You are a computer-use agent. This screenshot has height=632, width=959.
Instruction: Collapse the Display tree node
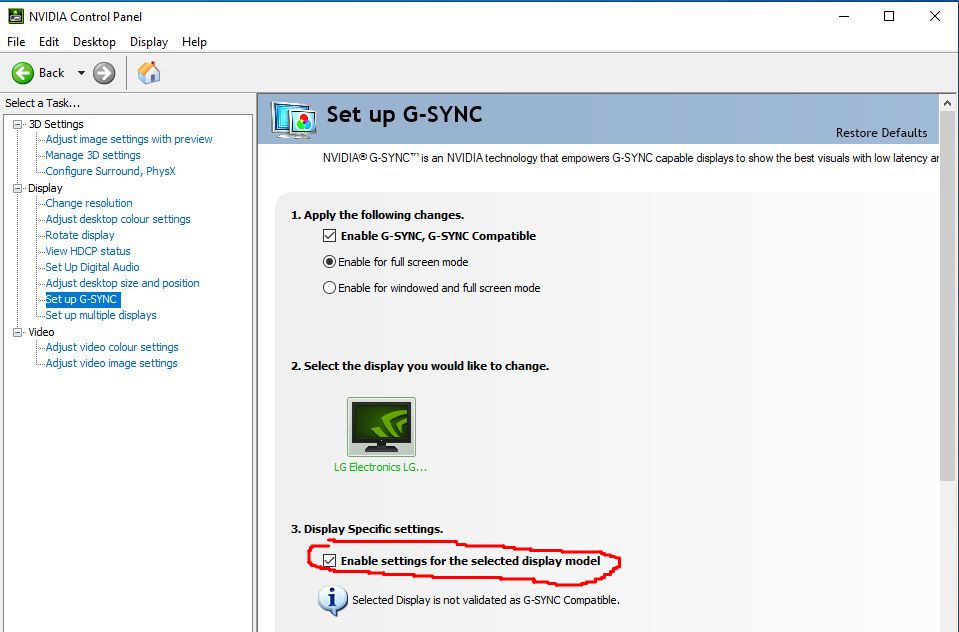(x=18, y=188)
